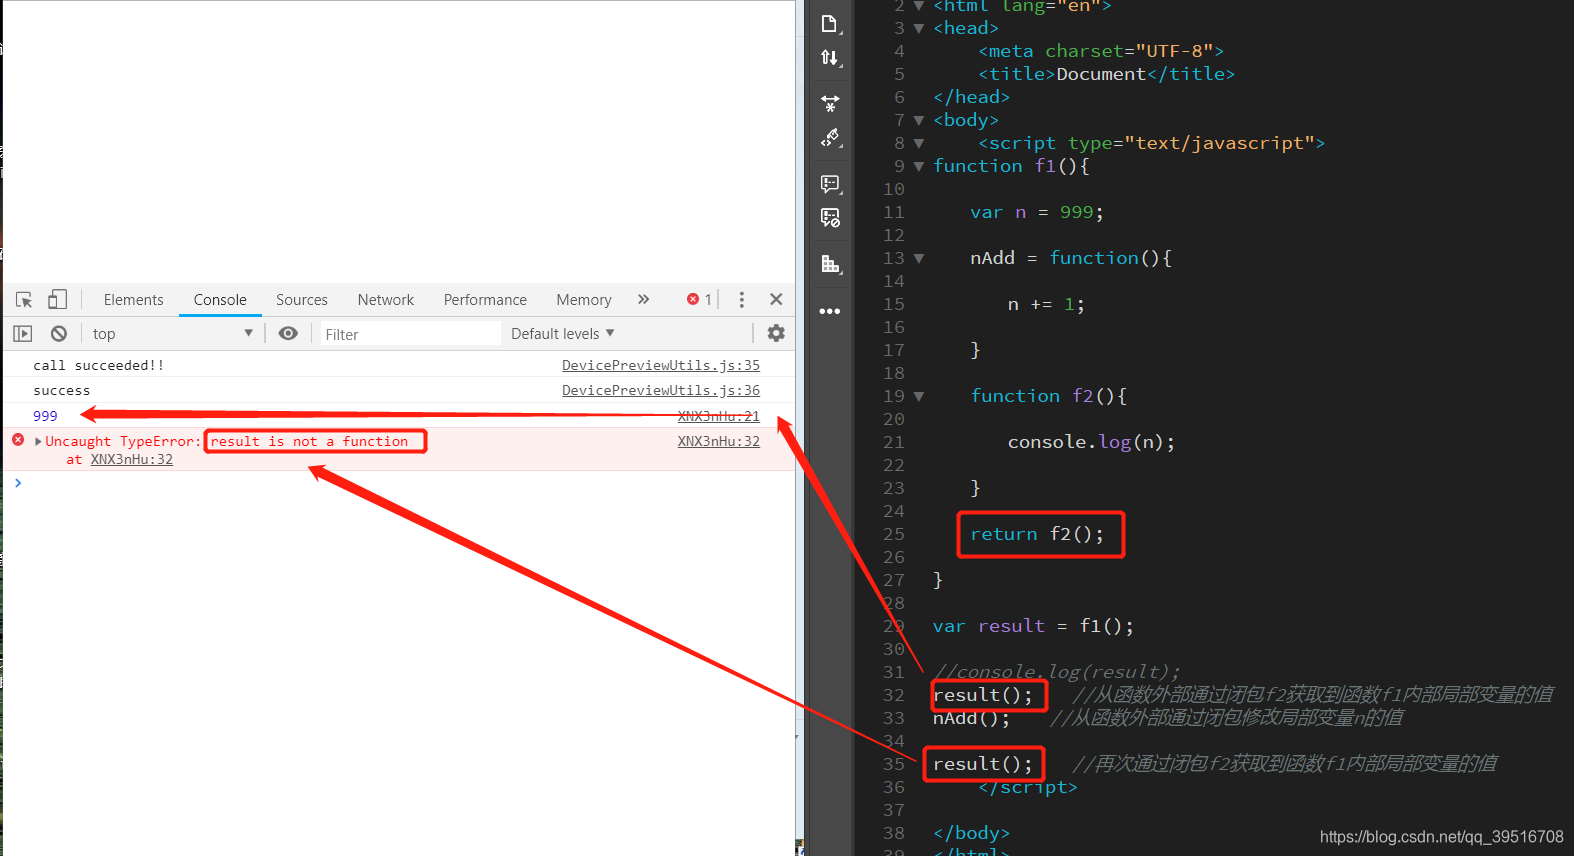The width and height of the screenshot is (1574, 856).
Task: Click the 'success' console log message
Action: tap(61, 390)
